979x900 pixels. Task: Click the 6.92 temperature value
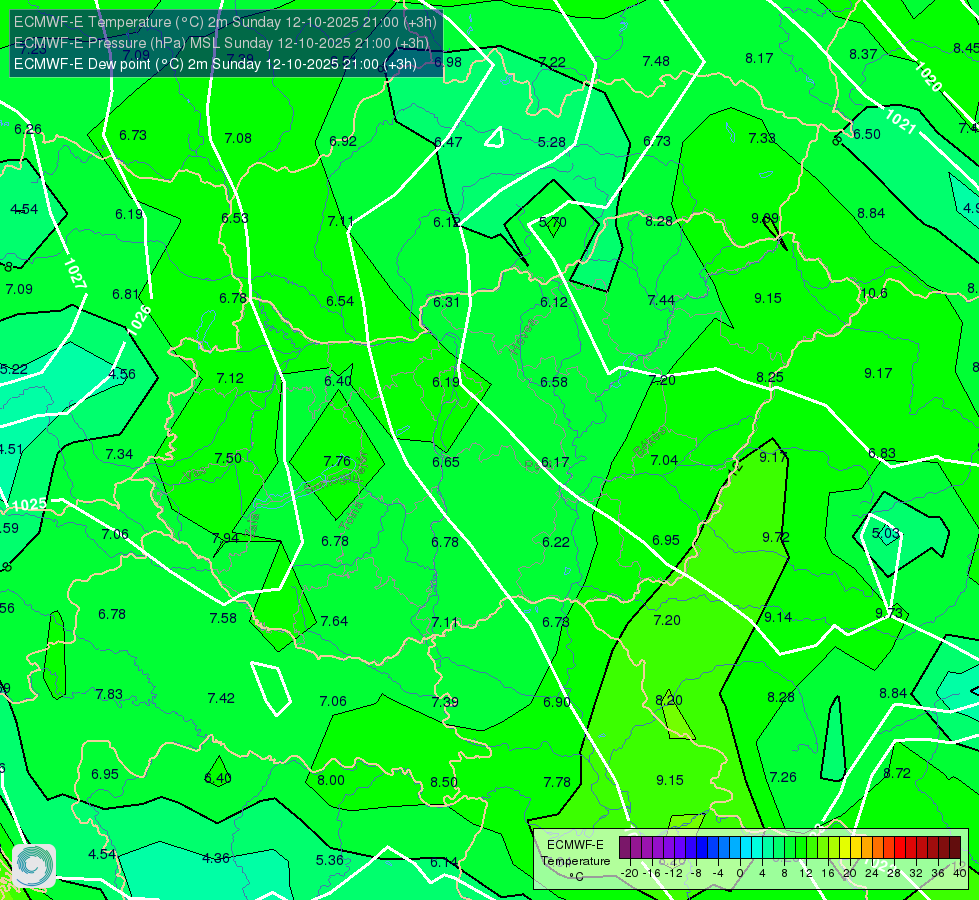(343, 141)
